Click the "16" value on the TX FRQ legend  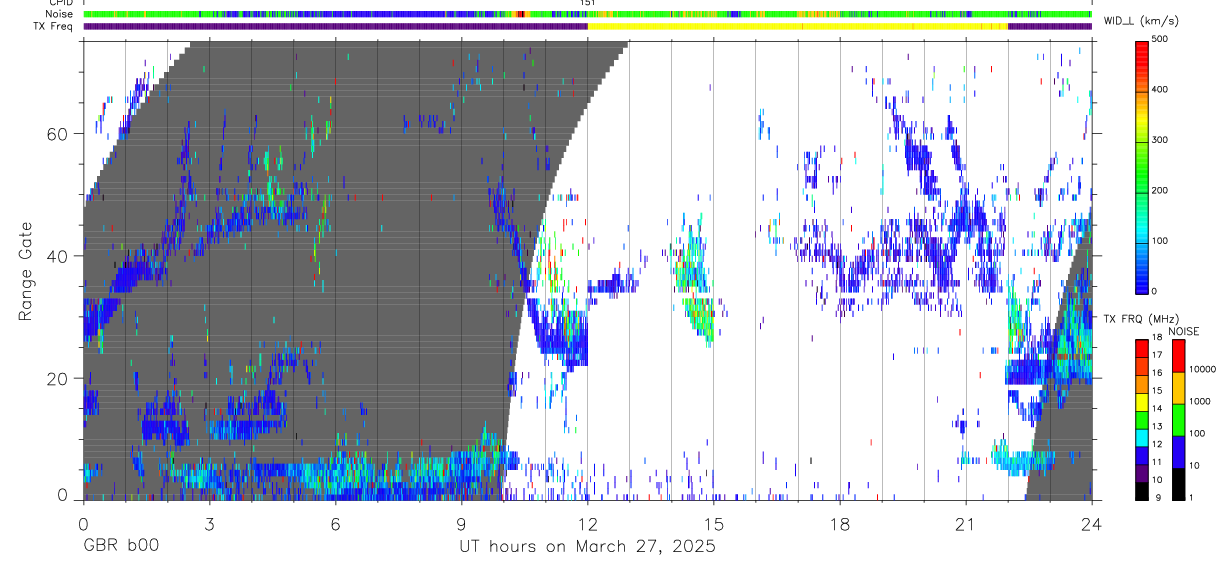pyautogui.click(x=1159, y=373)
